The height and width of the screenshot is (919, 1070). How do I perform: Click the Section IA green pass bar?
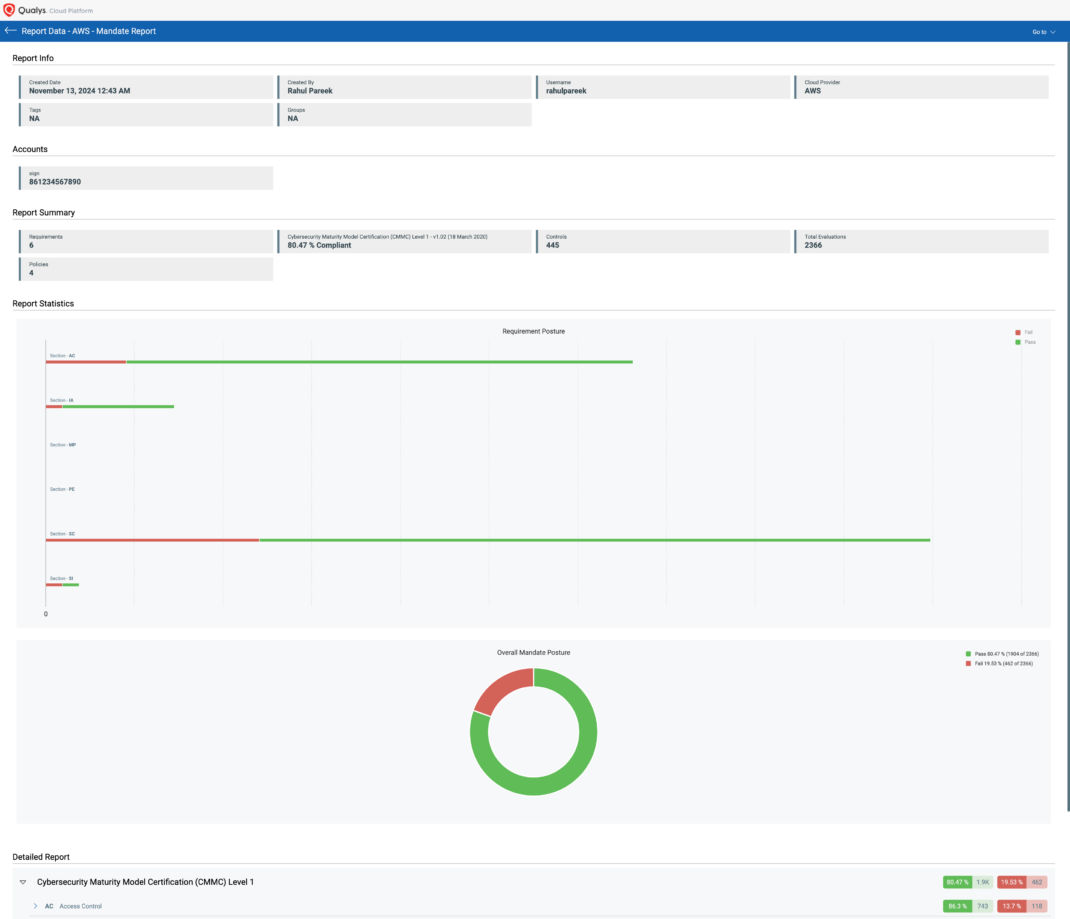click(x=118, y=407)
